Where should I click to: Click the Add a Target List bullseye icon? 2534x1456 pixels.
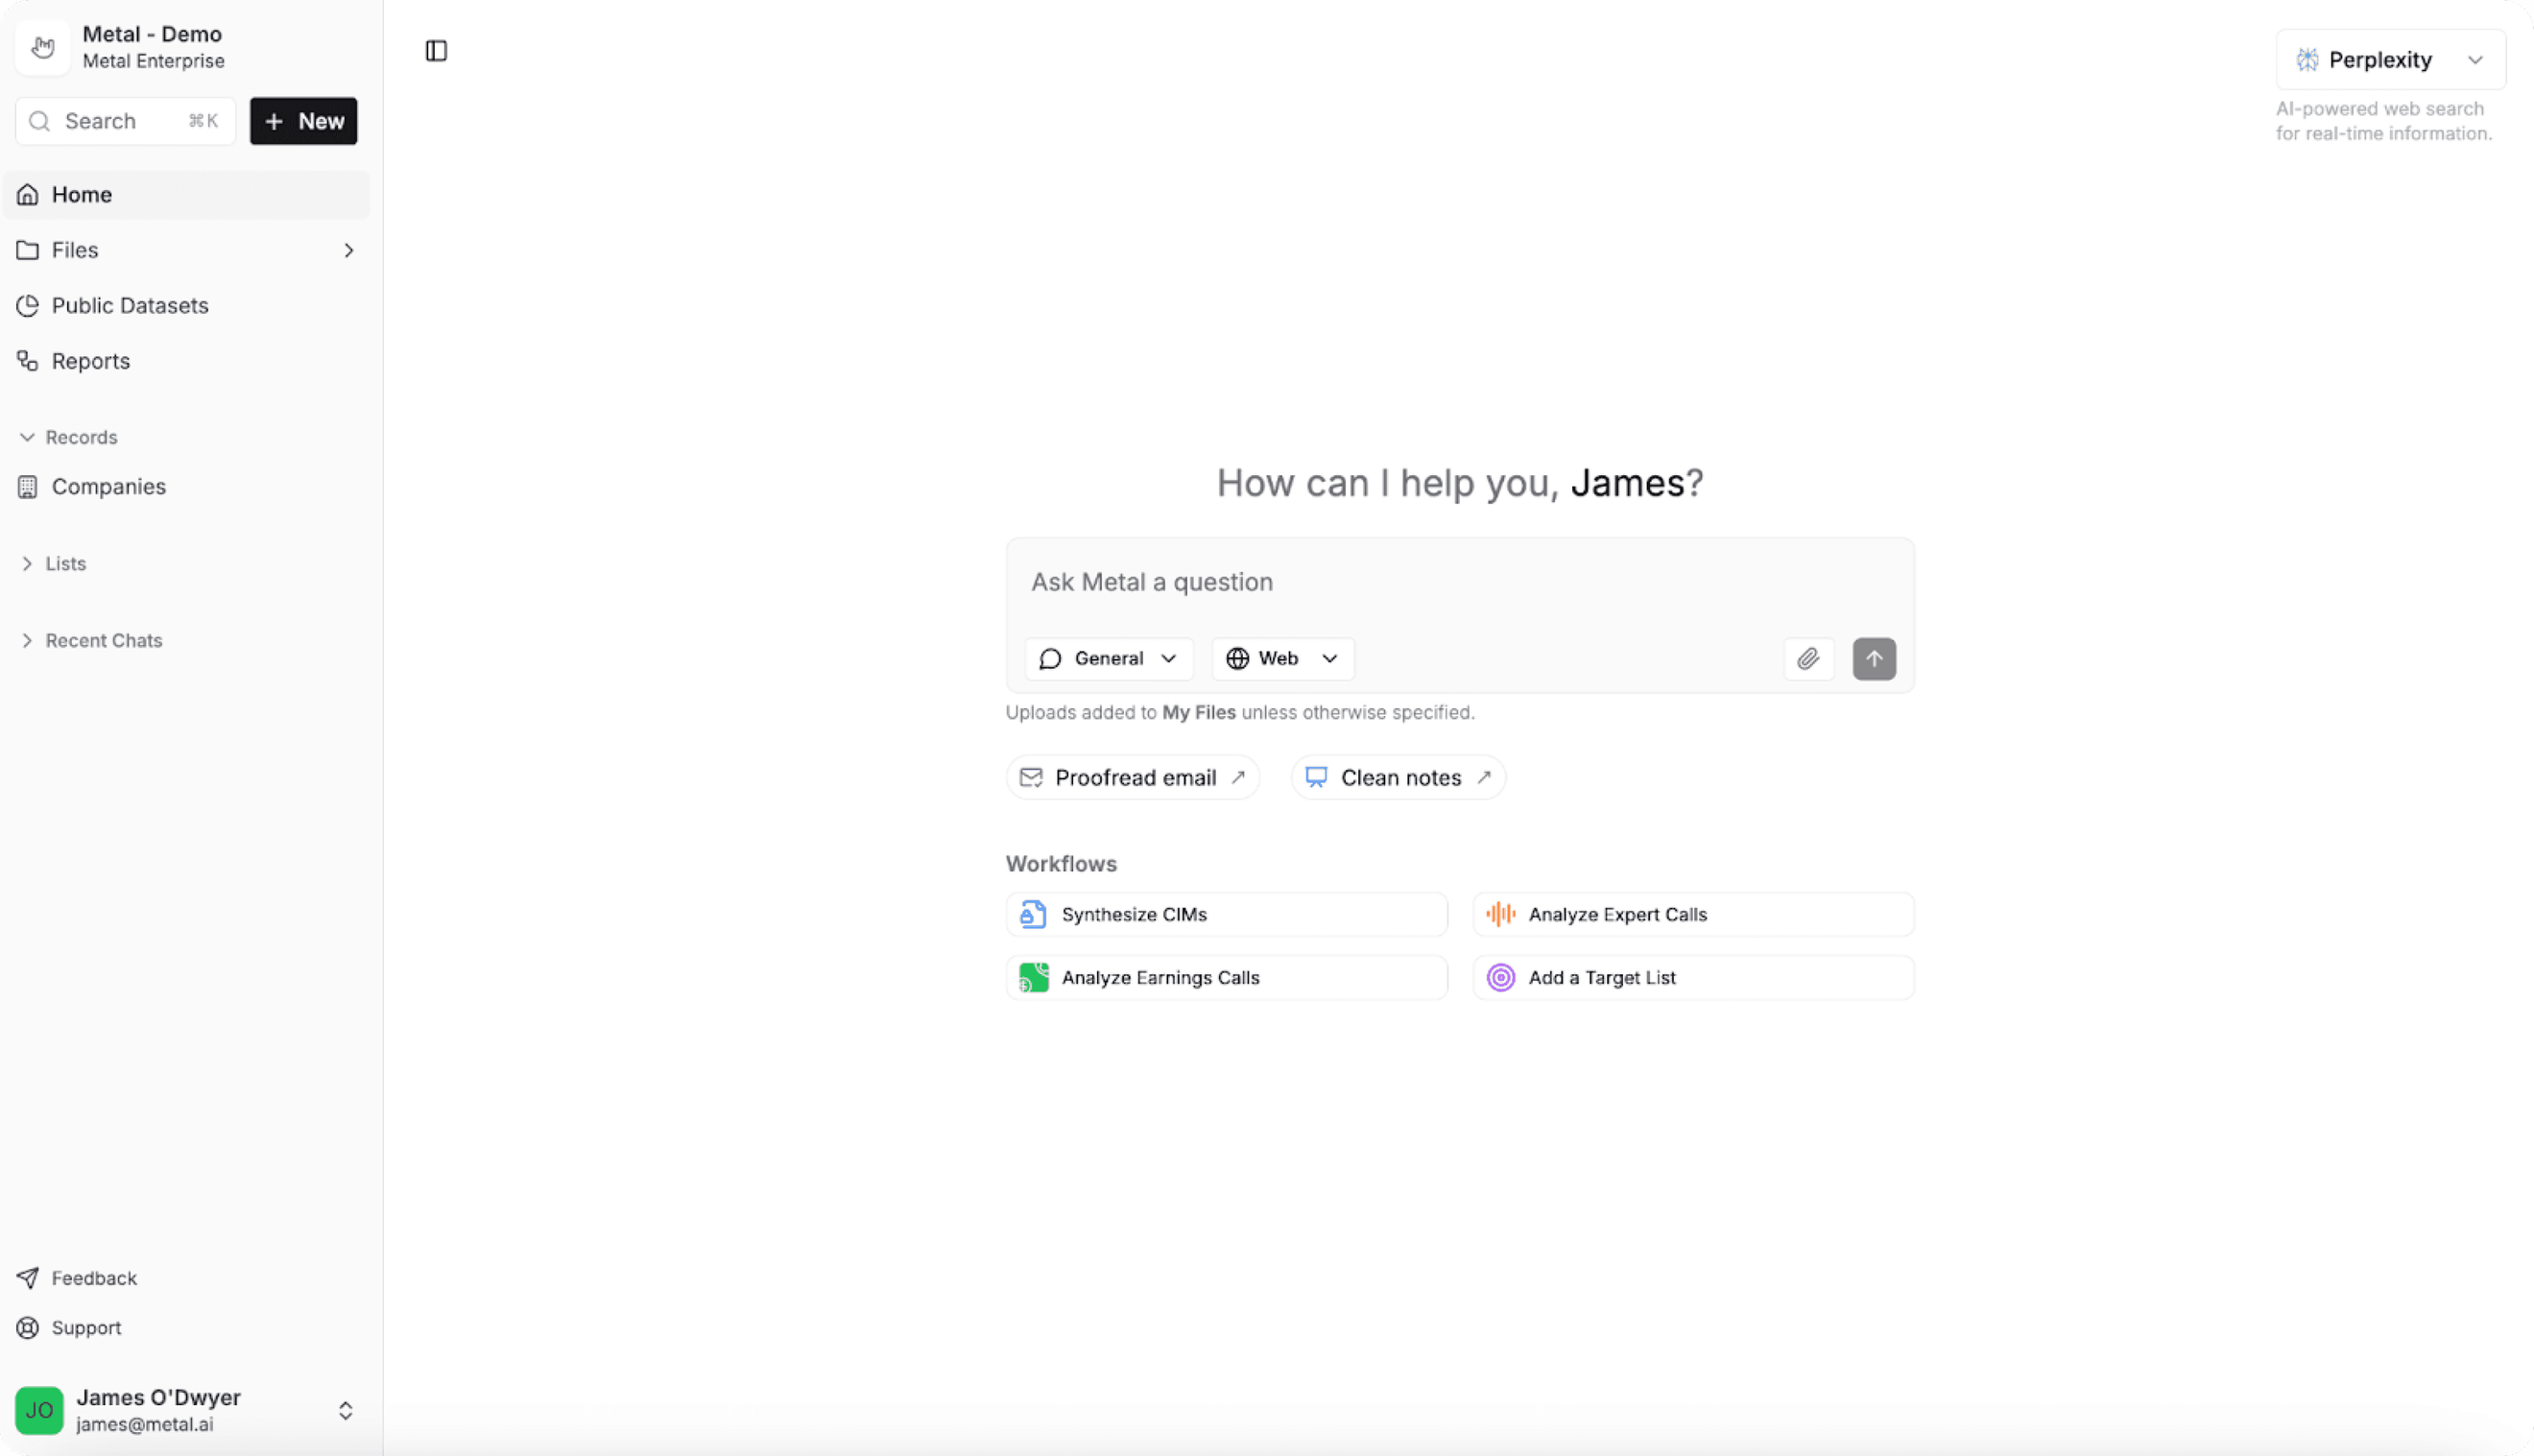point(1500,978)
